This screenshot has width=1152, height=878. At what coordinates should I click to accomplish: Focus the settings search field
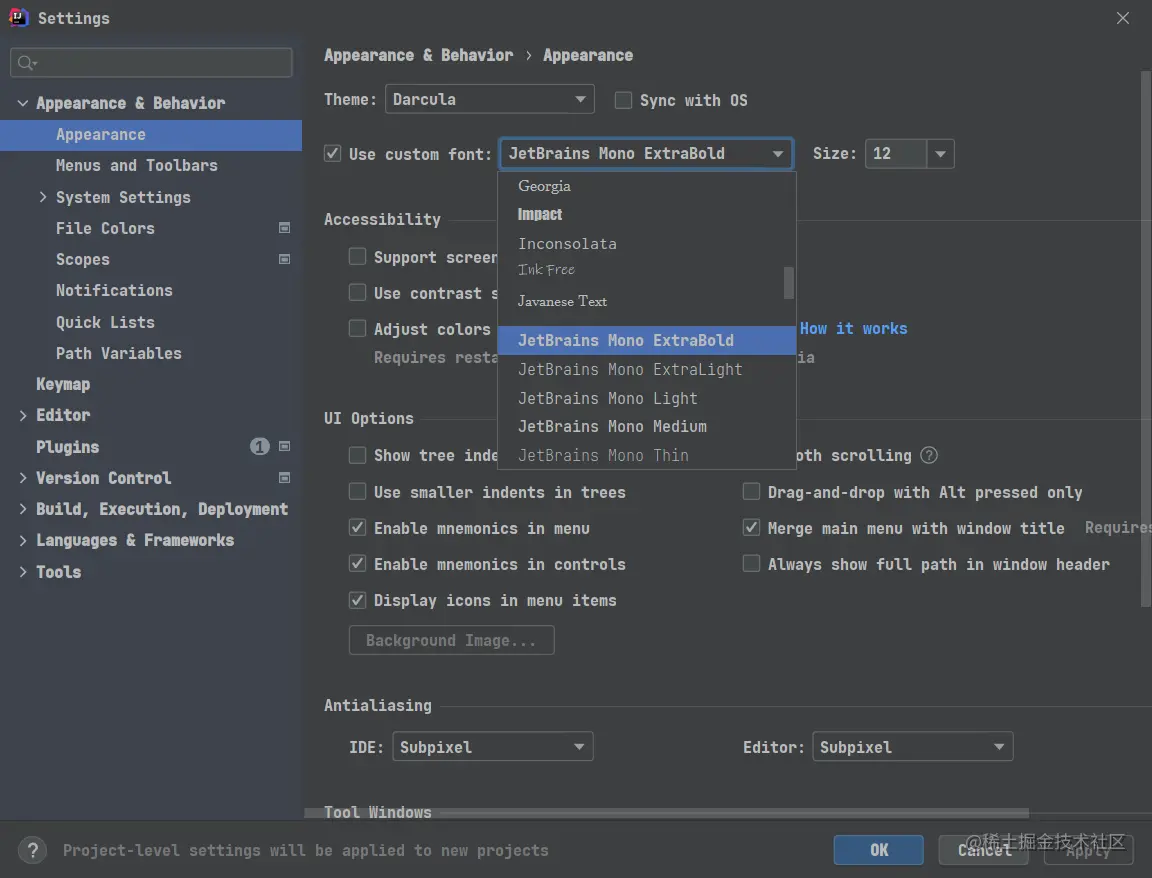point(151,62)
